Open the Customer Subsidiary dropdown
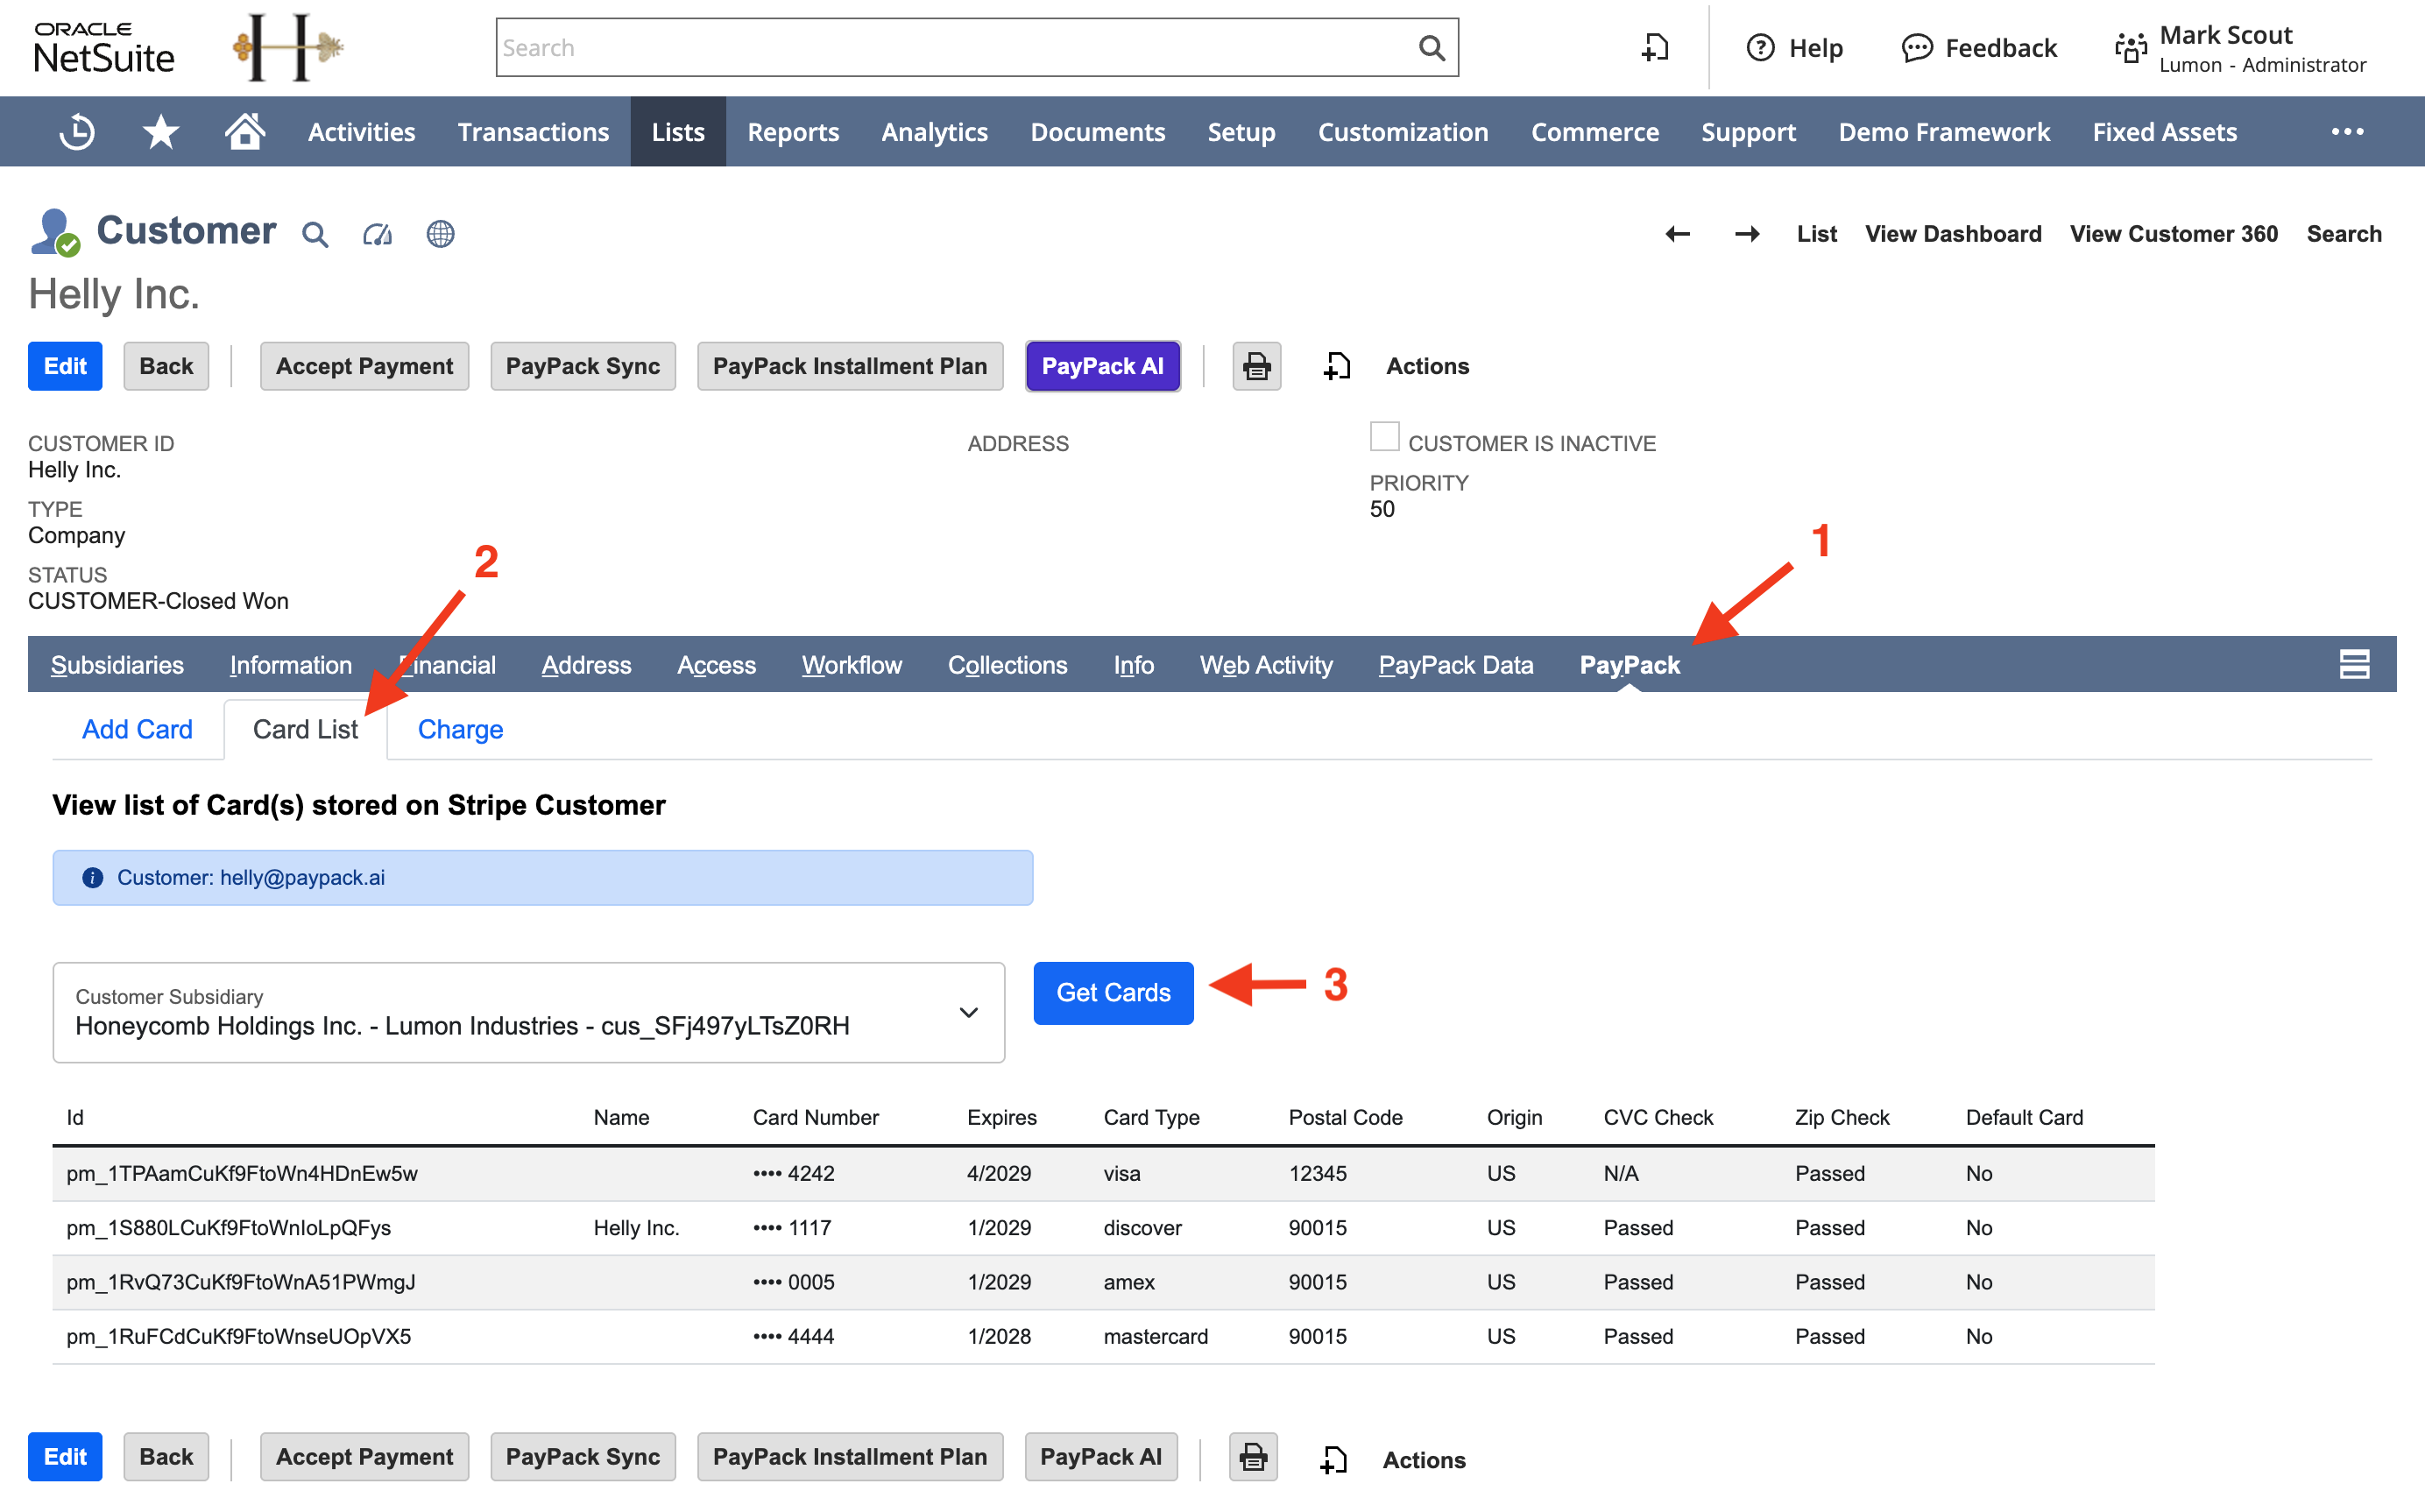Viewport: 2425px width, 1512px height. [x=528, y=1012]
